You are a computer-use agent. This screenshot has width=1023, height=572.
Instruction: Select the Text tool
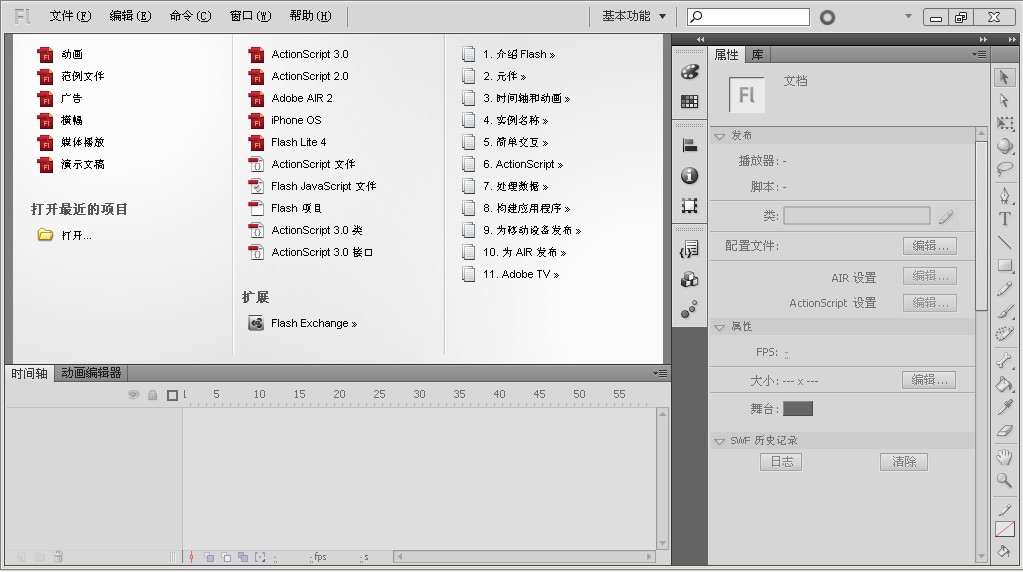point(1005,218)
